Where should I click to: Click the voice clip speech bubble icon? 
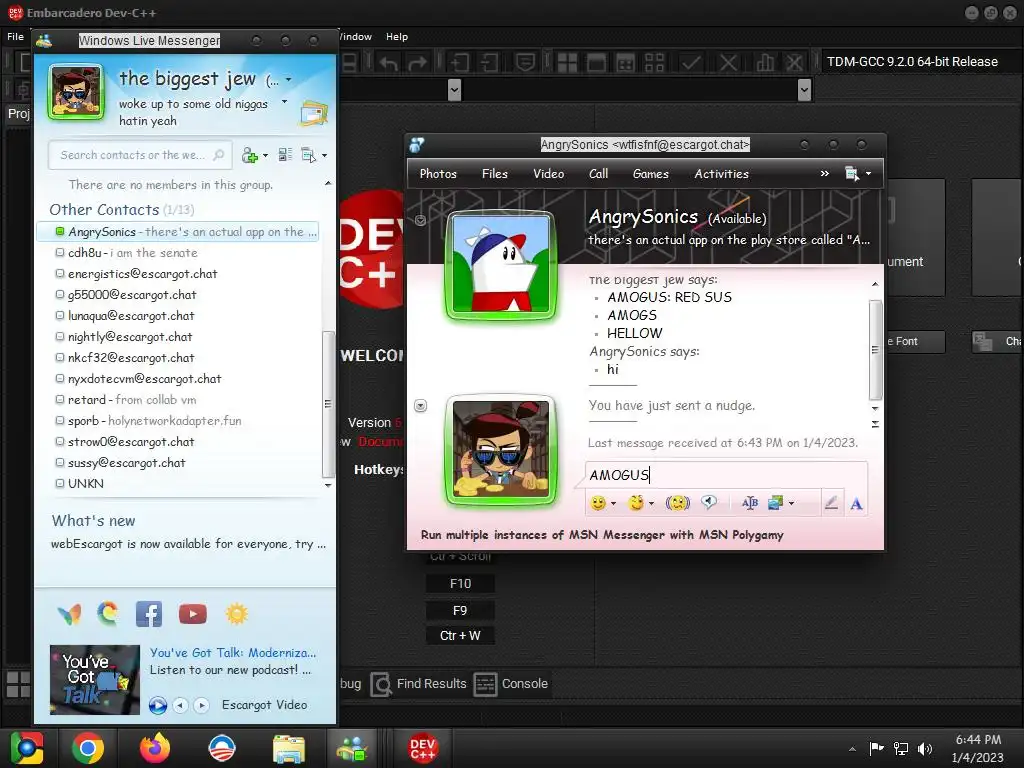click(709, 502)
